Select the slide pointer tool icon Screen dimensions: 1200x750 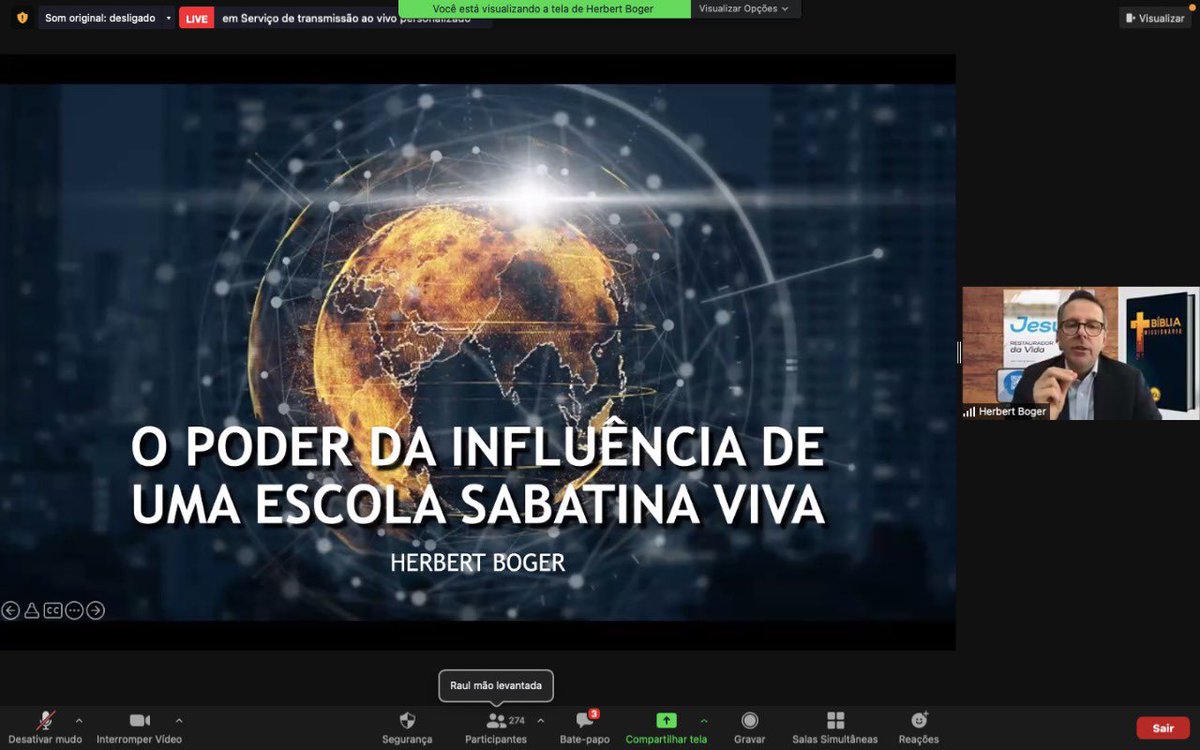pos(31,610)
